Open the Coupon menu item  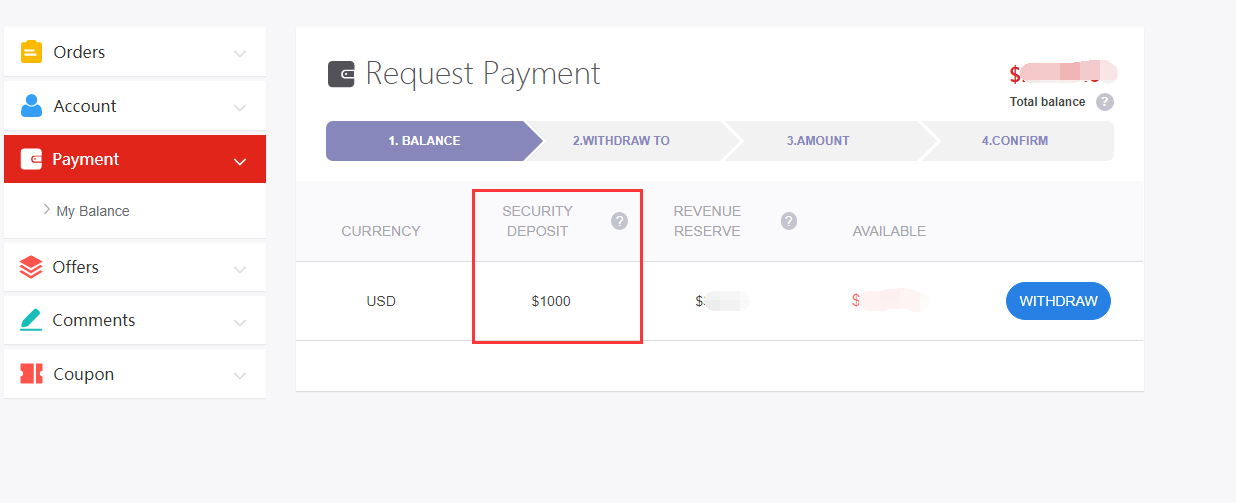tap(83, 374)
